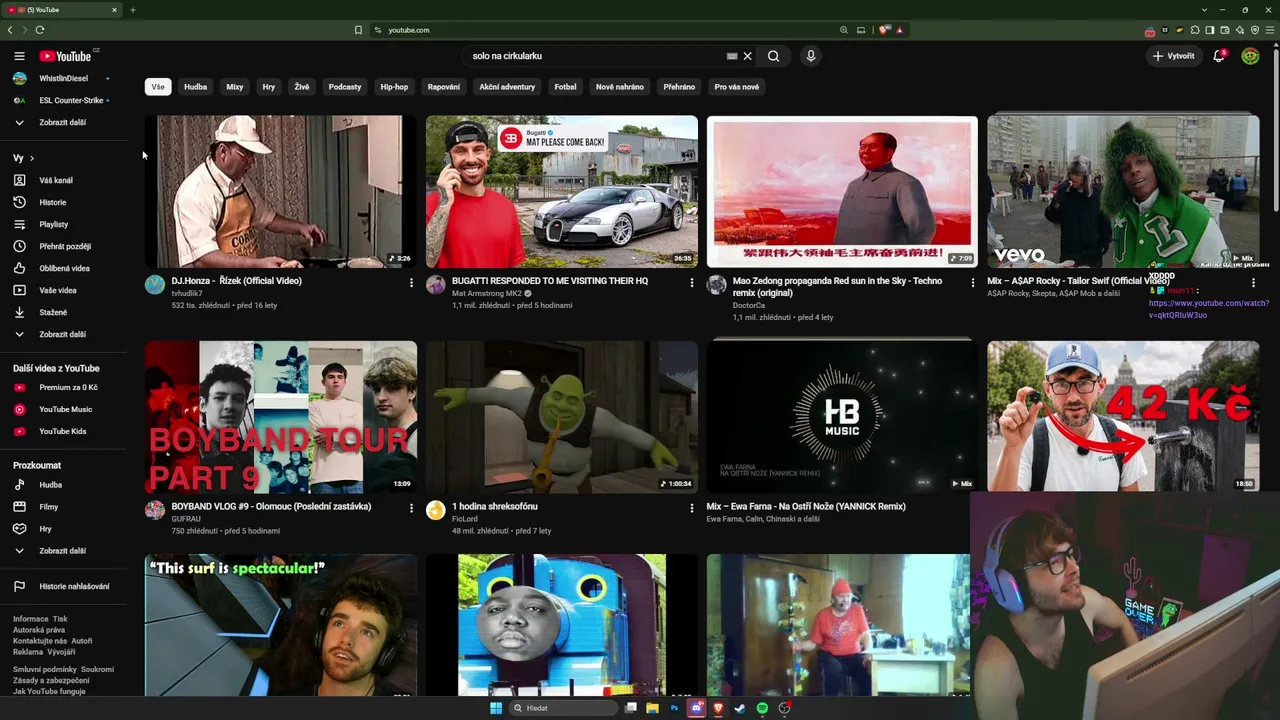Focus the YouTube search input field
Image resolution: width=1280 pixels, height=720 pixels.
pyautogui.click(x=597, y=56)
